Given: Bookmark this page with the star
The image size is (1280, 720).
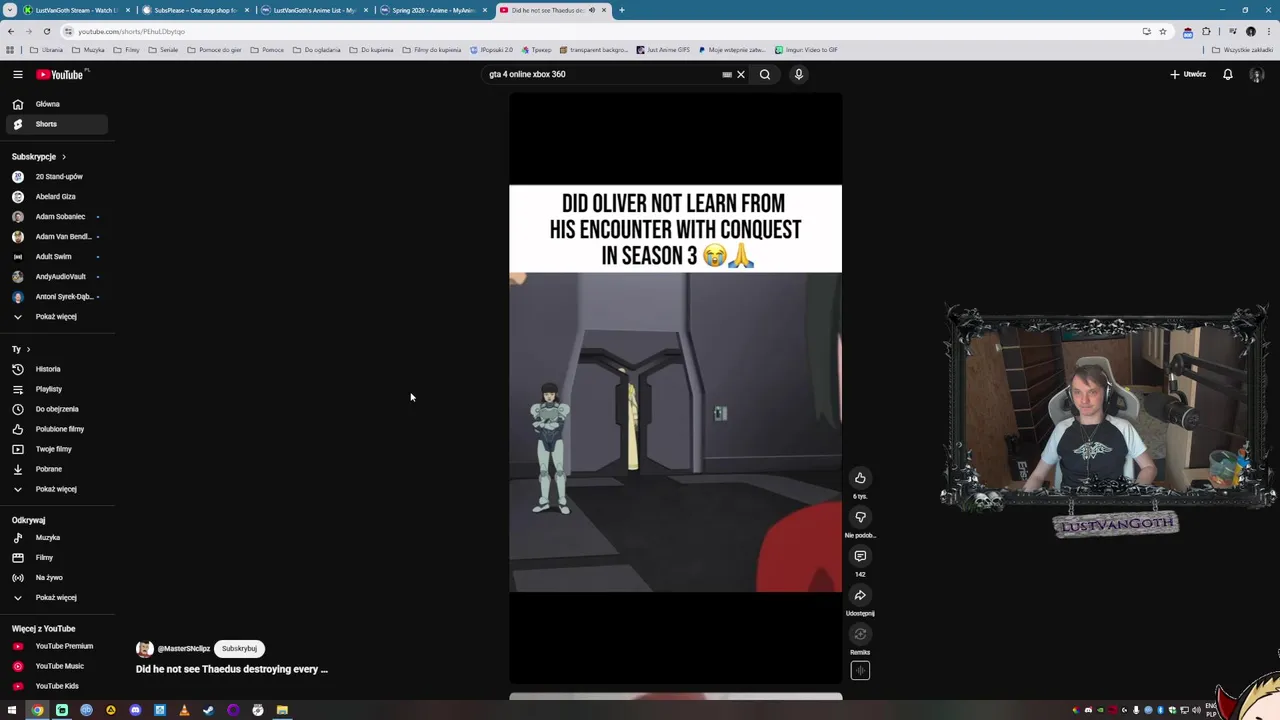Looking at the screenshot, I should pos(1163,31).
